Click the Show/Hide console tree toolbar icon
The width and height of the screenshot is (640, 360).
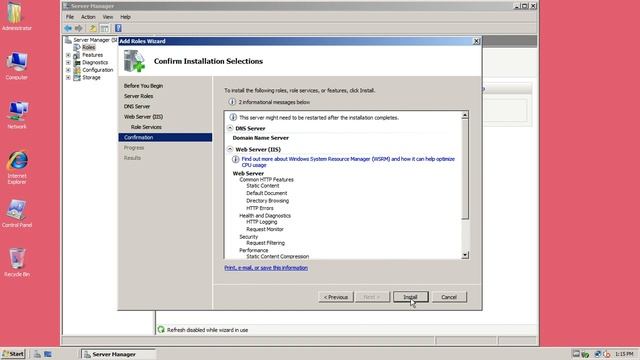tap(105, 28)
